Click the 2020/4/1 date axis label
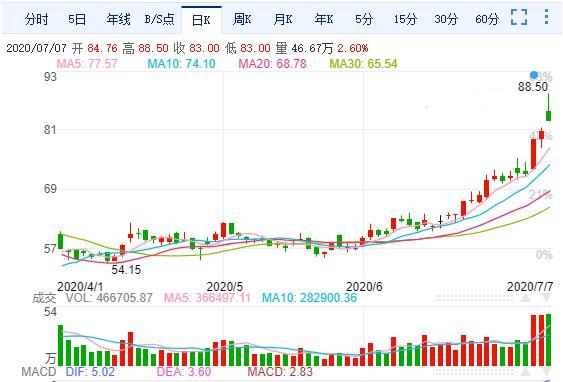 [80, 286]
